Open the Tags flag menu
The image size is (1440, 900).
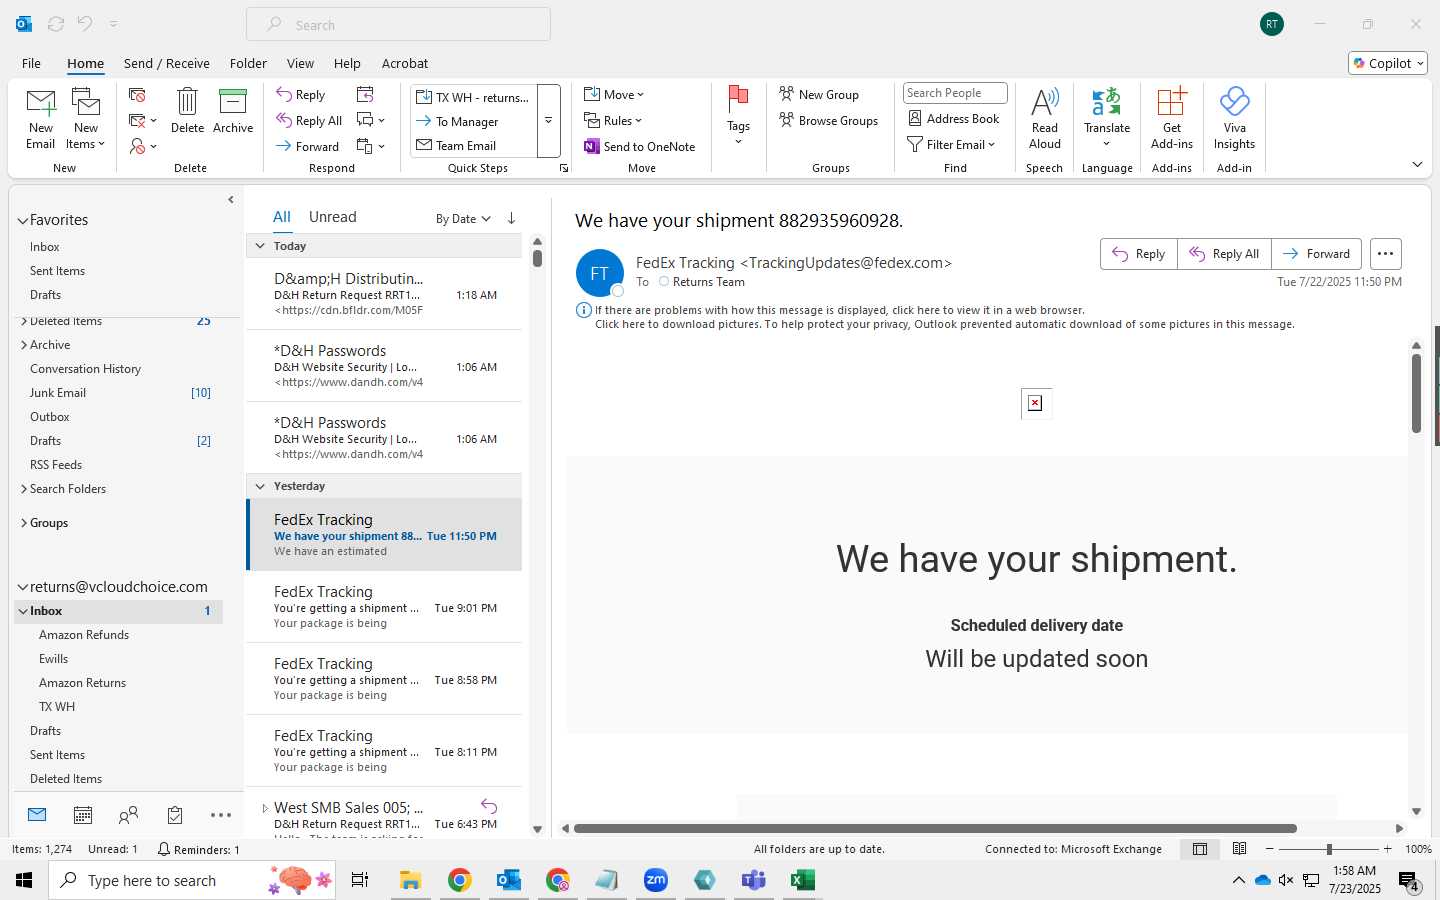click(738, 117)
